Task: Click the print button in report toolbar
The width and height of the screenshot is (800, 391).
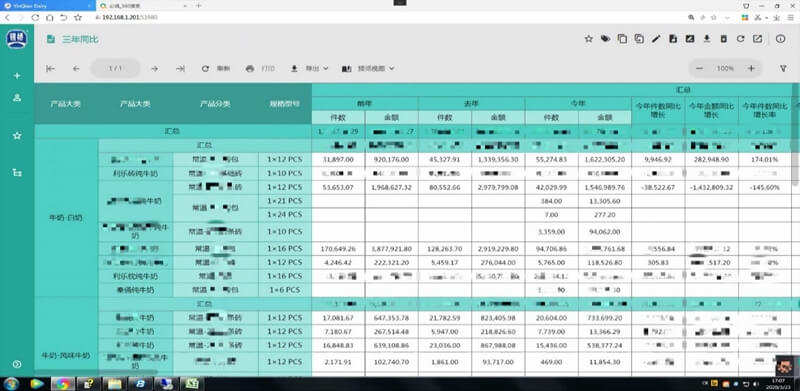Action: click(260, 68)
